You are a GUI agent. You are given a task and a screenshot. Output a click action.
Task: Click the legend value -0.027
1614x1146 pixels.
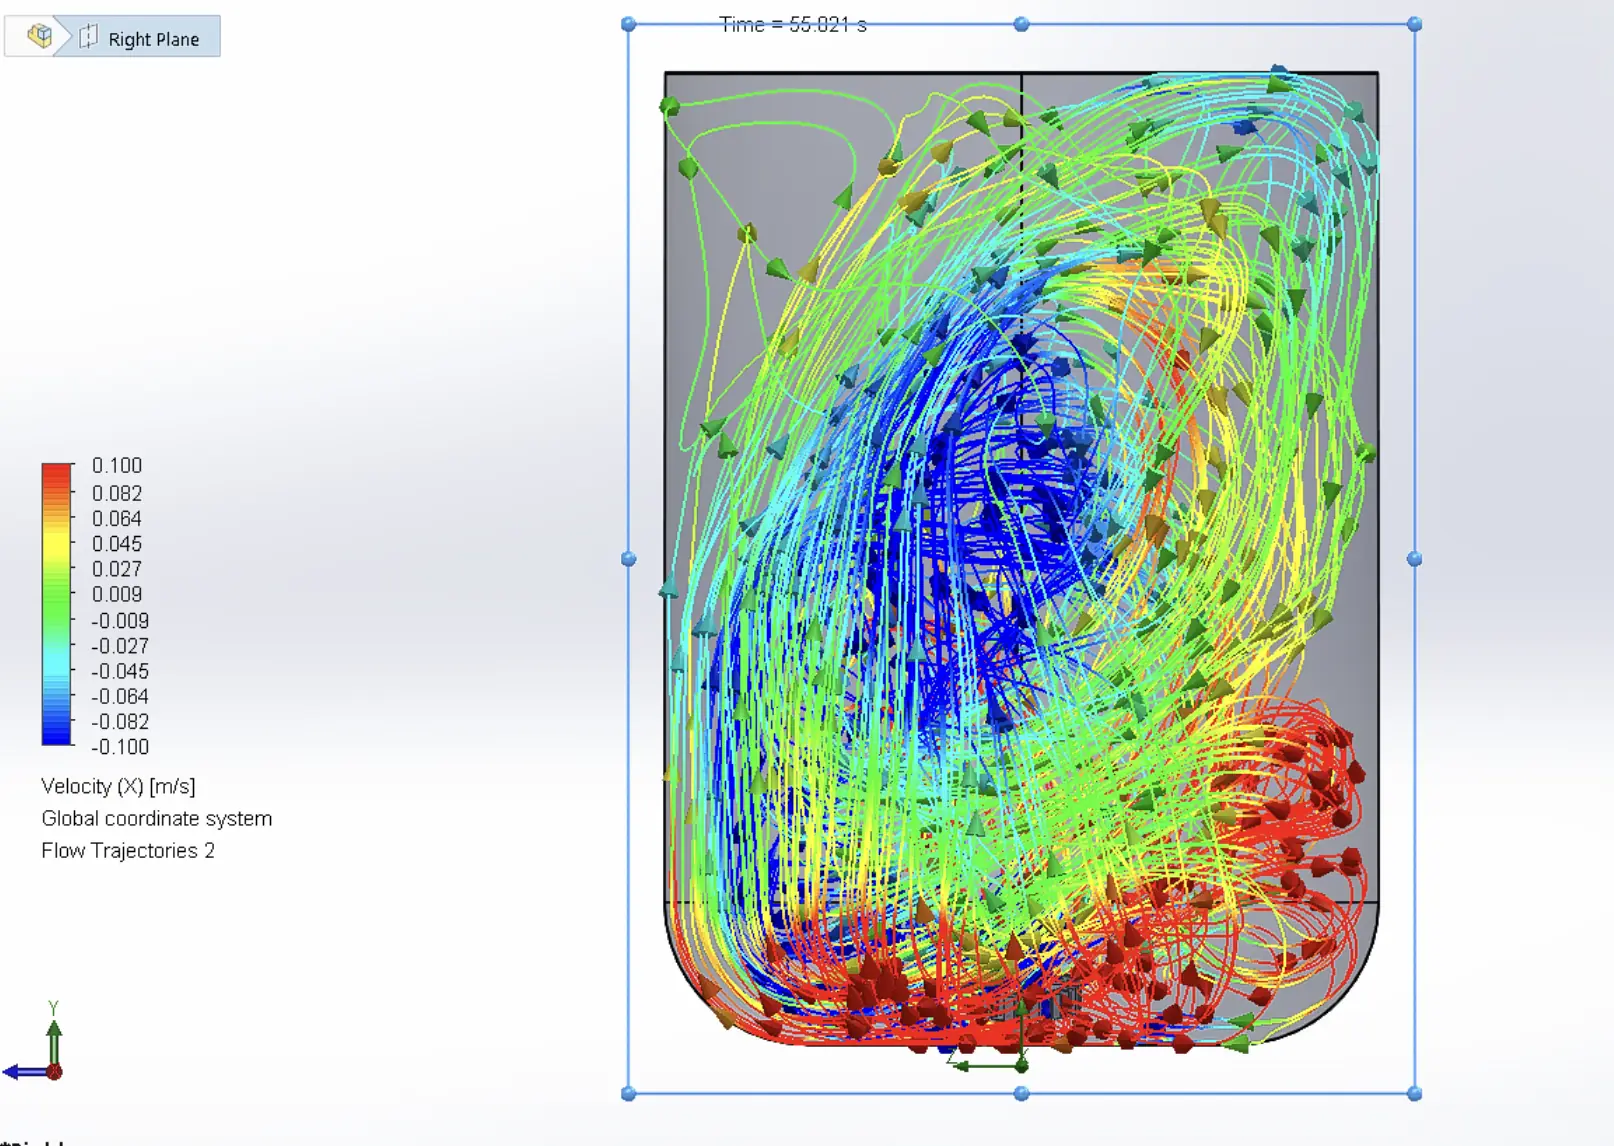(x=120, y=646)
